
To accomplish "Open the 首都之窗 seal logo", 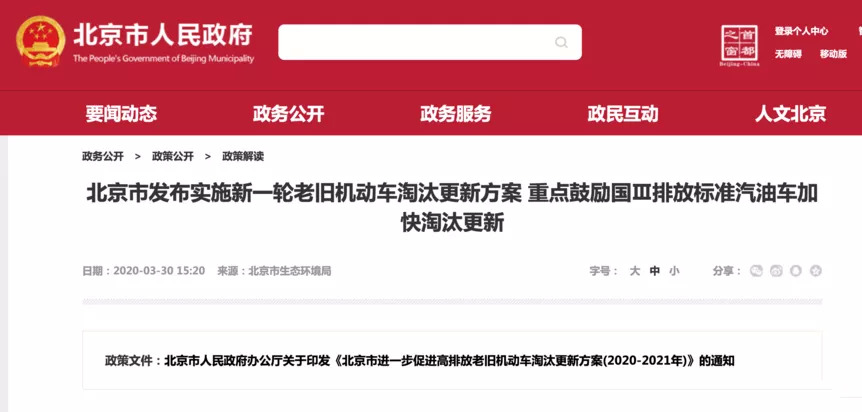I will pyautogui.click(x=739, y=45).
